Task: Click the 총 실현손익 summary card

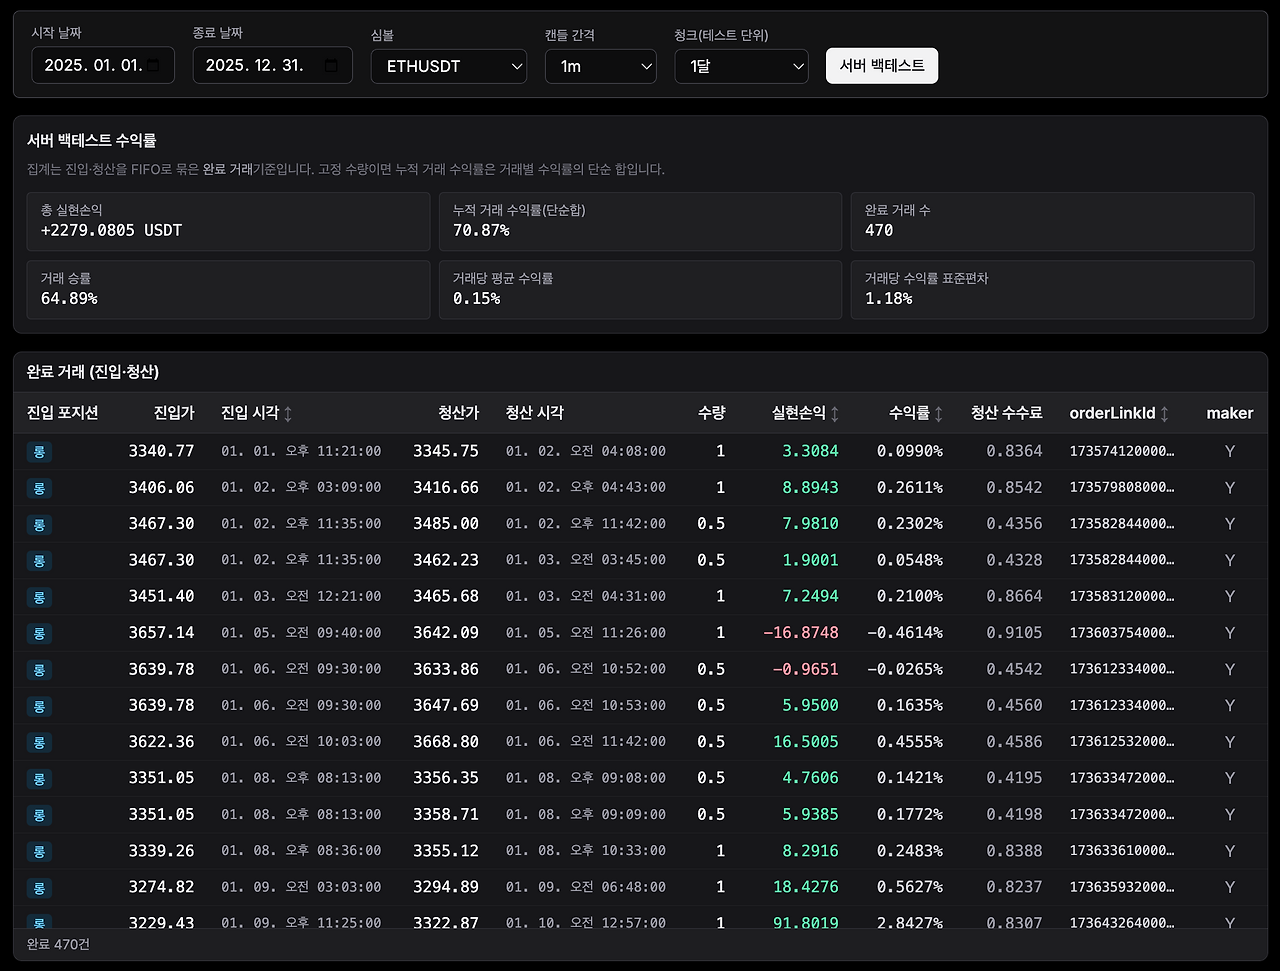Action: coord(228,222)
